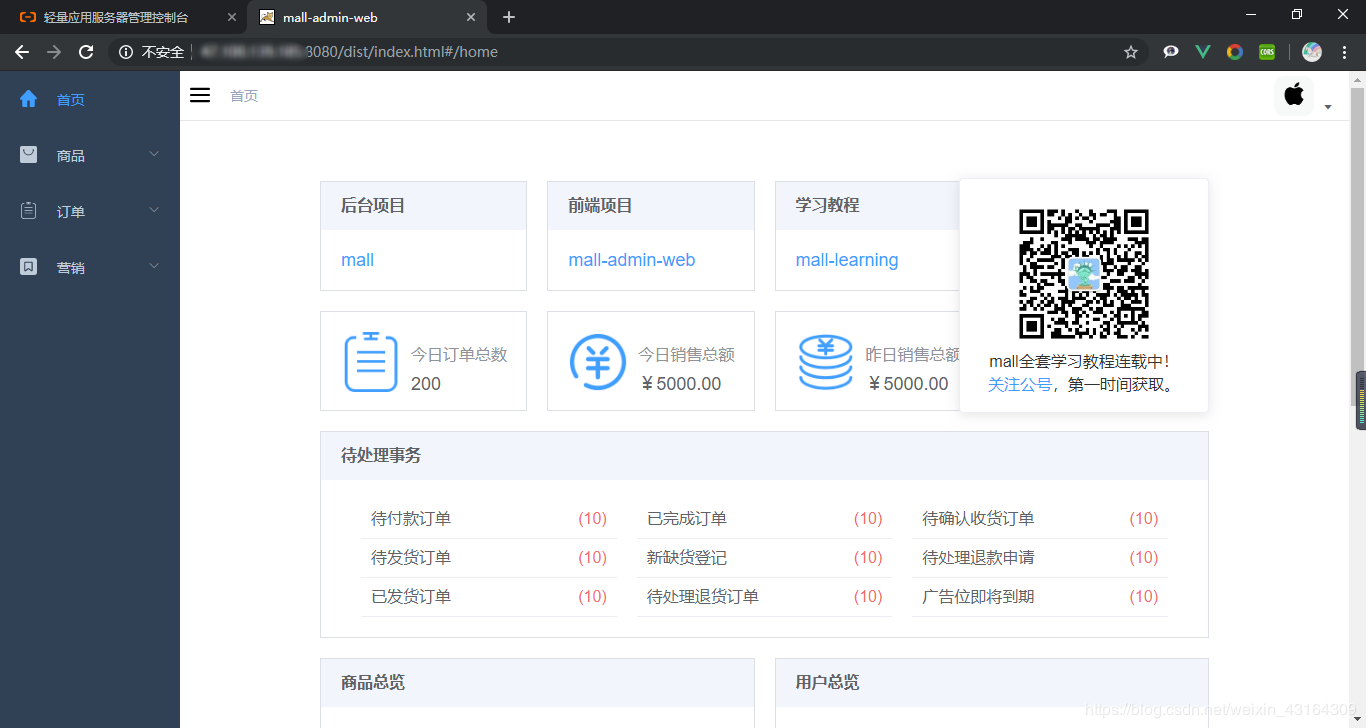This screenshot has width=1366, height=728.
Task: Click the 前端项目 card header
Action: (x=651, y=206)
